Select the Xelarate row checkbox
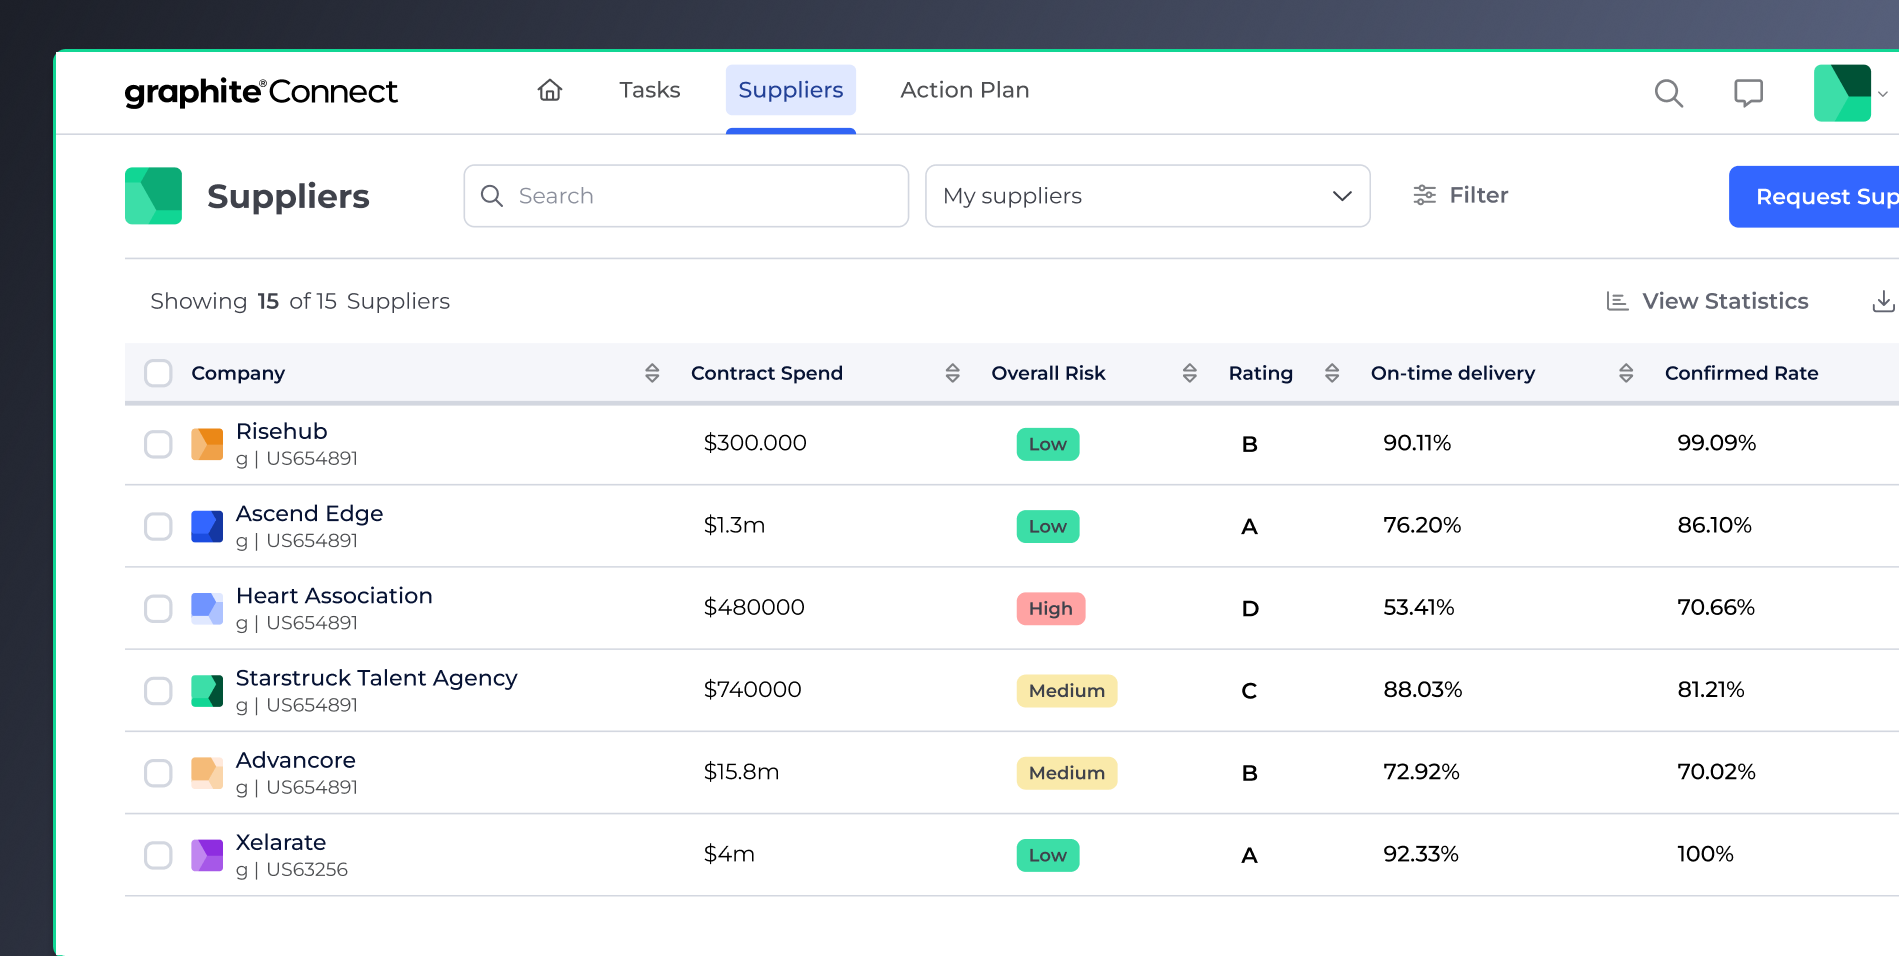 pos(158,855)
